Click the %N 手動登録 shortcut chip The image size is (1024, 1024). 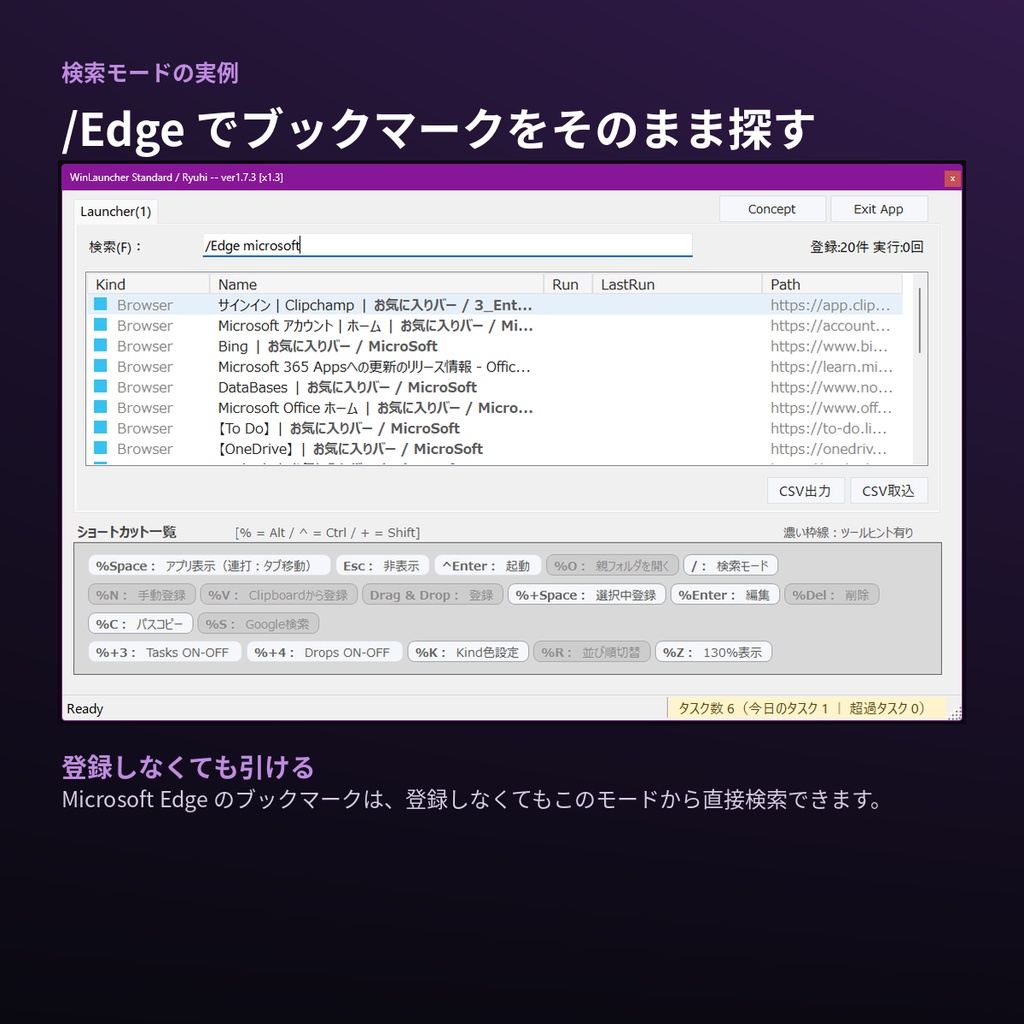142,595
